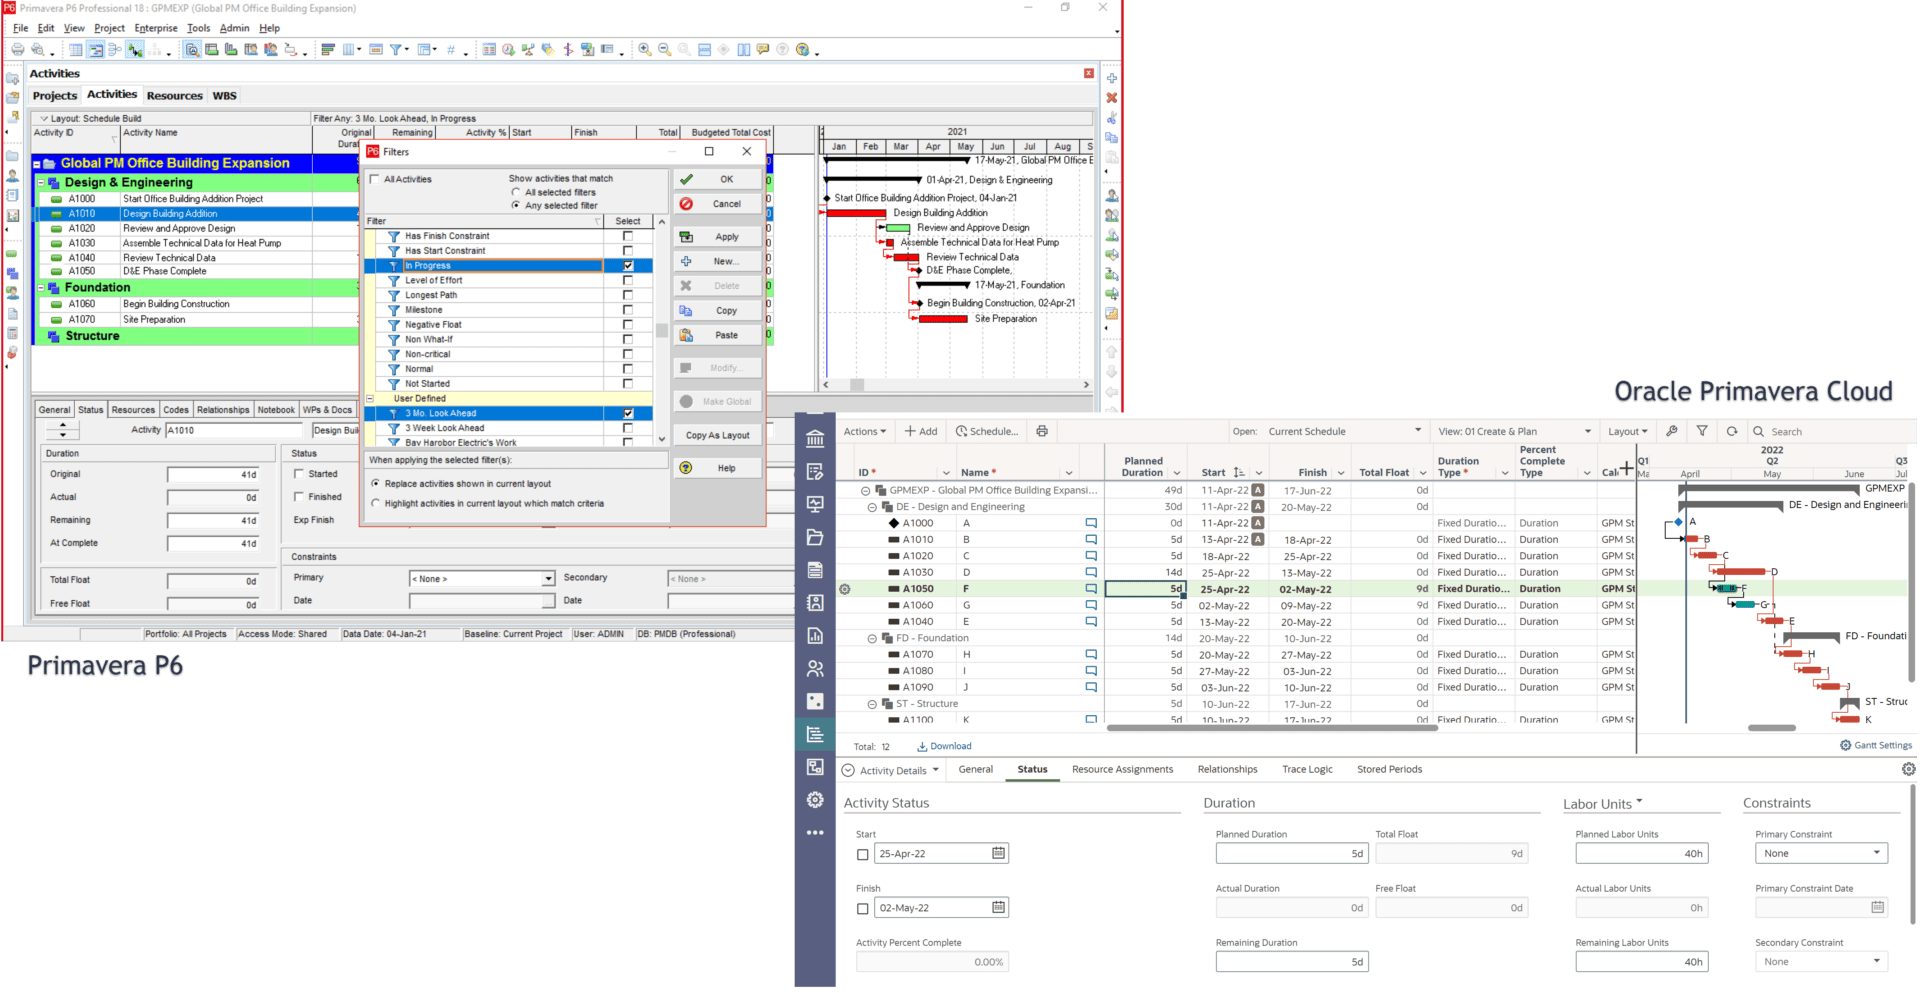1920x993 pixels.
Task: Click the three-dots more icon in Cloud sidebar
Action: point(815,832)
